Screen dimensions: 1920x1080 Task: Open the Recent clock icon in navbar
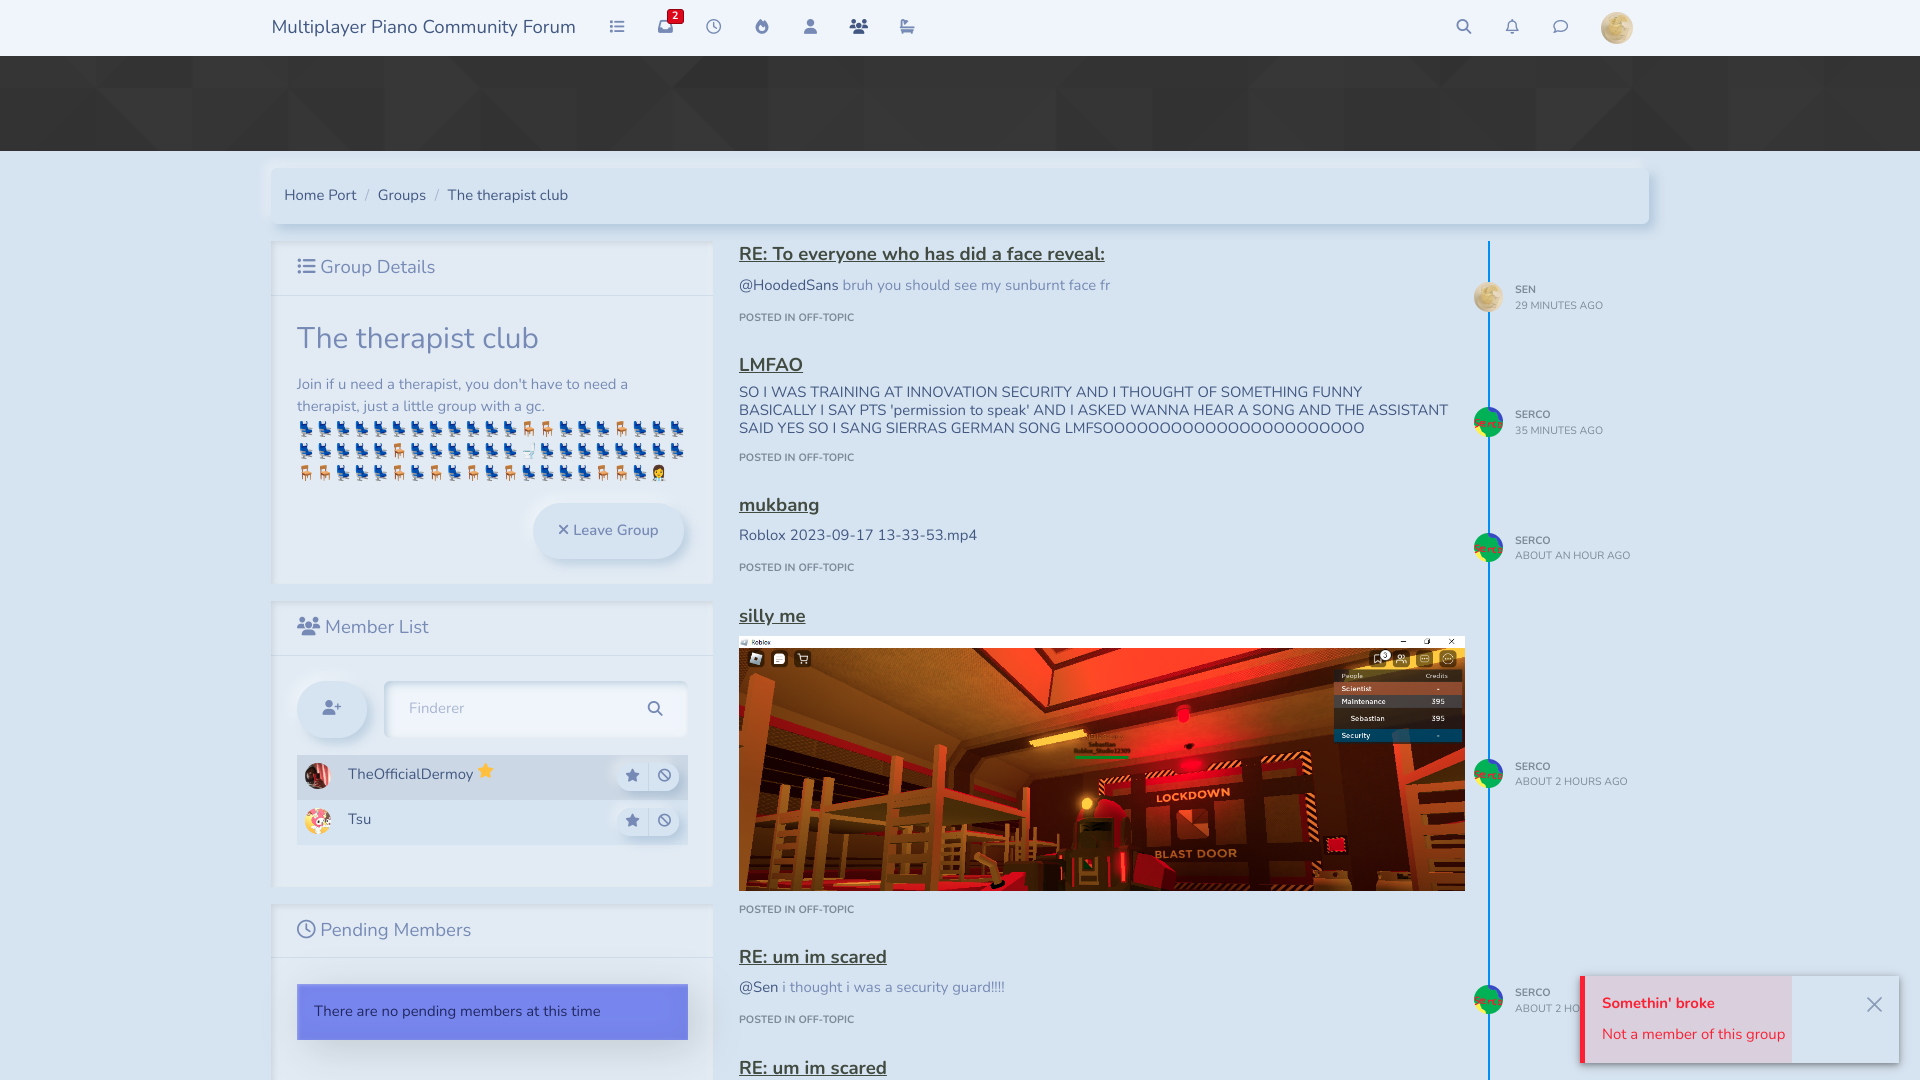point(713,27)
